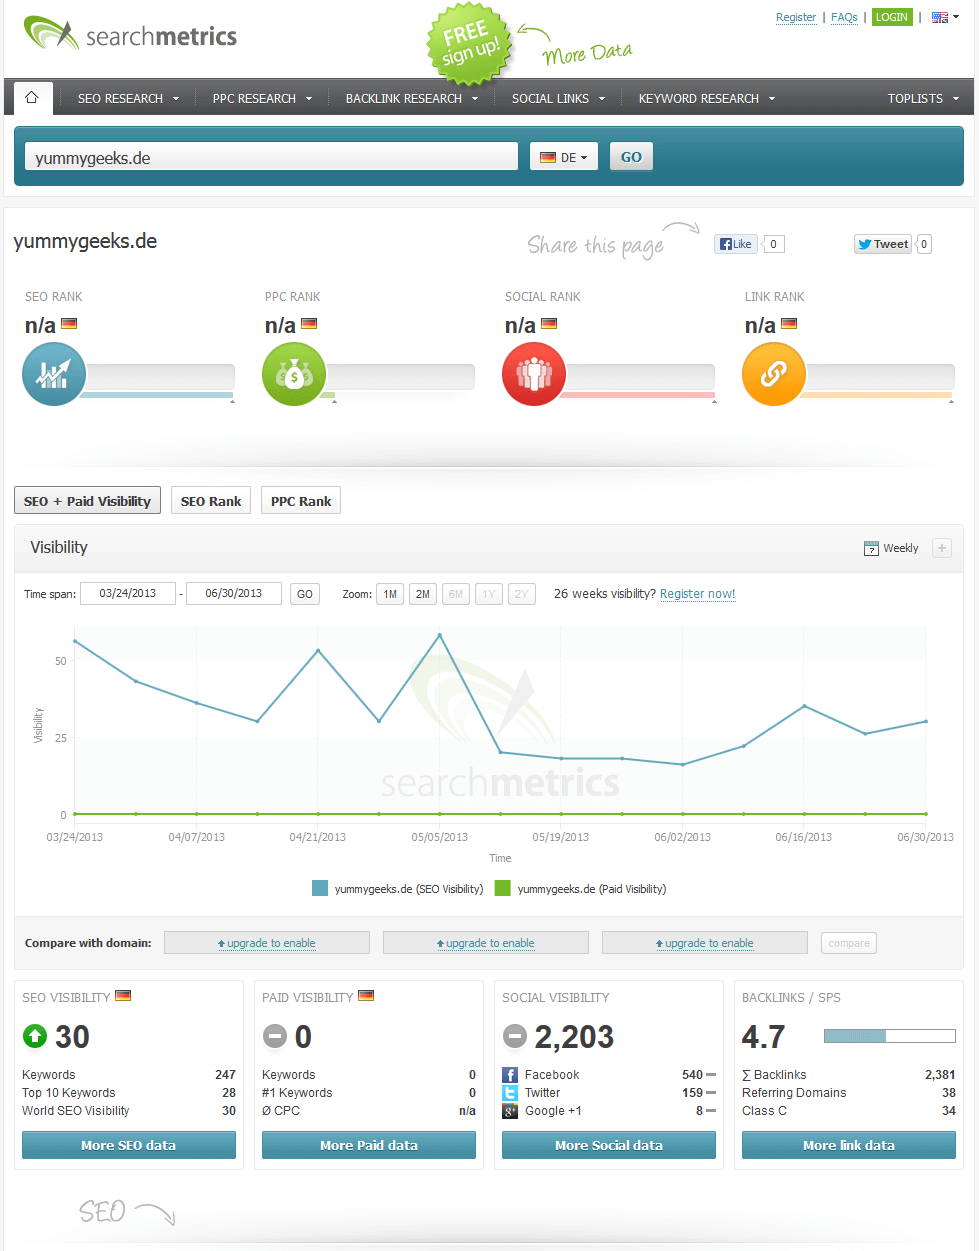Click the More SEO data button
This screenshot has width=979, height=1251.
pyautogui.click(x=129, y=1145)
